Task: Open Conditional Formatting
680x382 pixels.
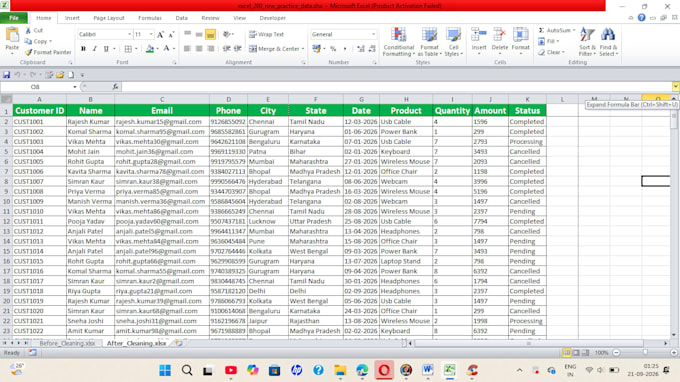Action: pos(399,42)
